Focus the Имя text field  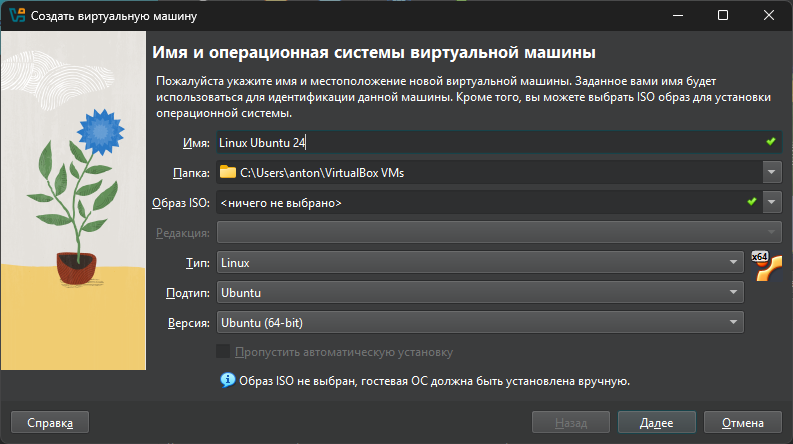coord(499,143)
